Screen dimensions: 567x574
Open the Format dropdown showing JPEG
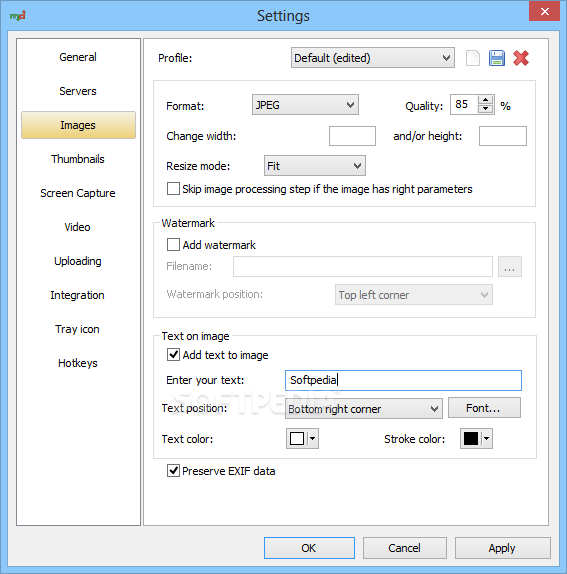tap(305, 105)
